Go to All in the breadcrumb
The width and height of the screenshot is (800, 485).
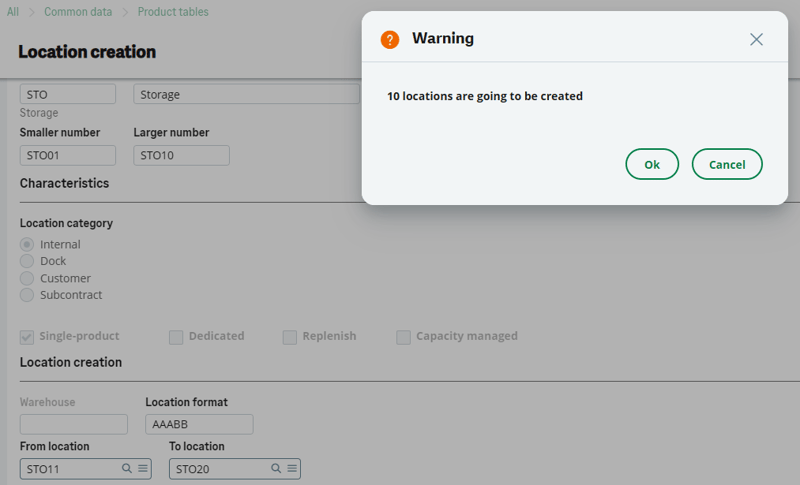pos(13,12)
